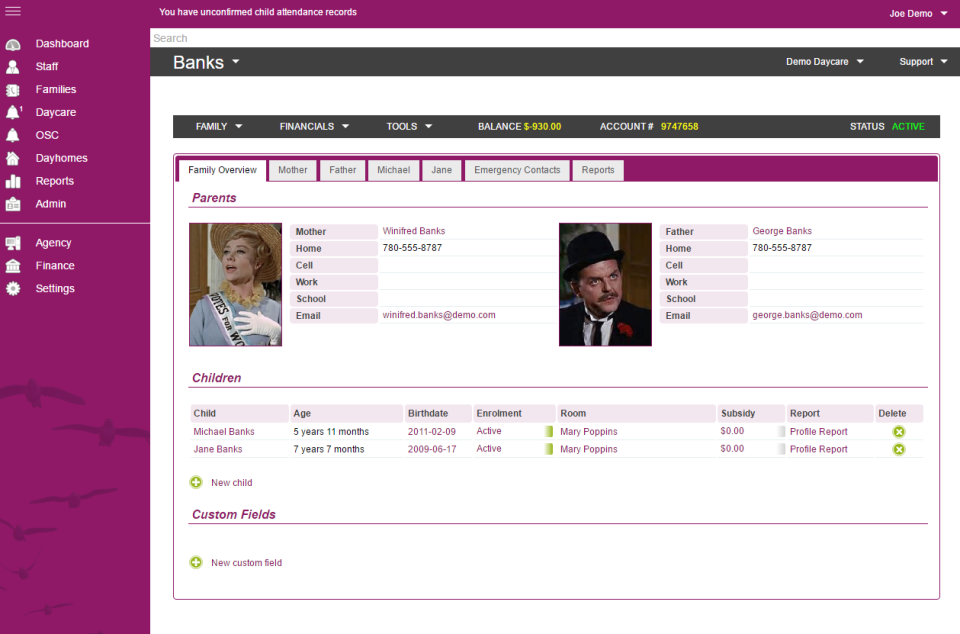Open the family Reports tab
960x634 pixels.
598,170
